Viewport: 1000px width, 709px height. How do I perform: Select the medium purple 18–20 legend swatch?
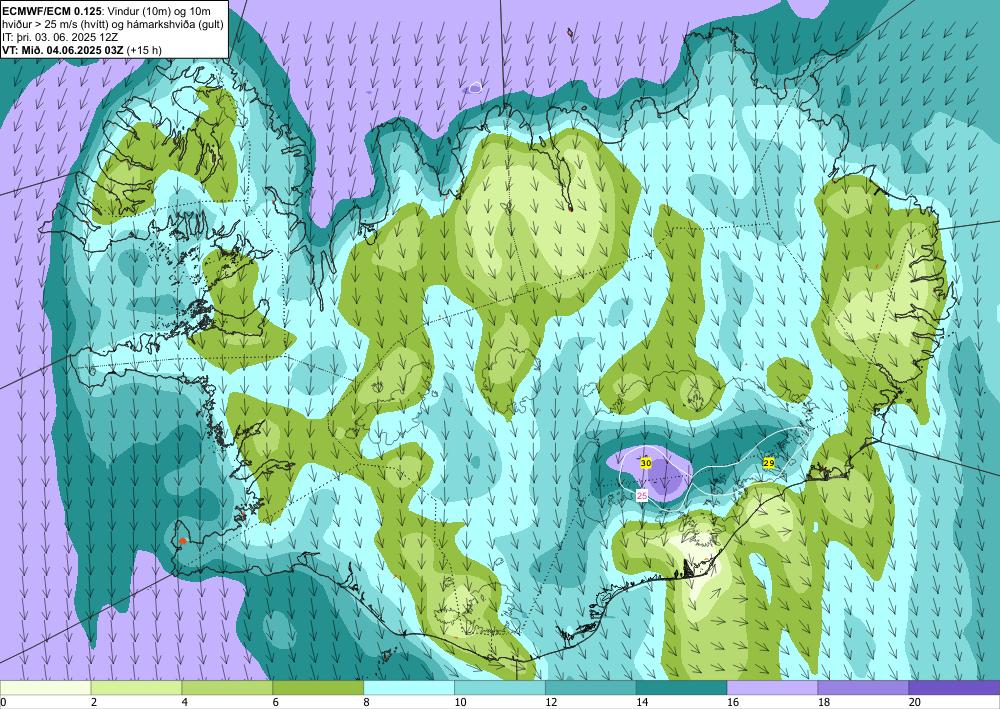864,688
